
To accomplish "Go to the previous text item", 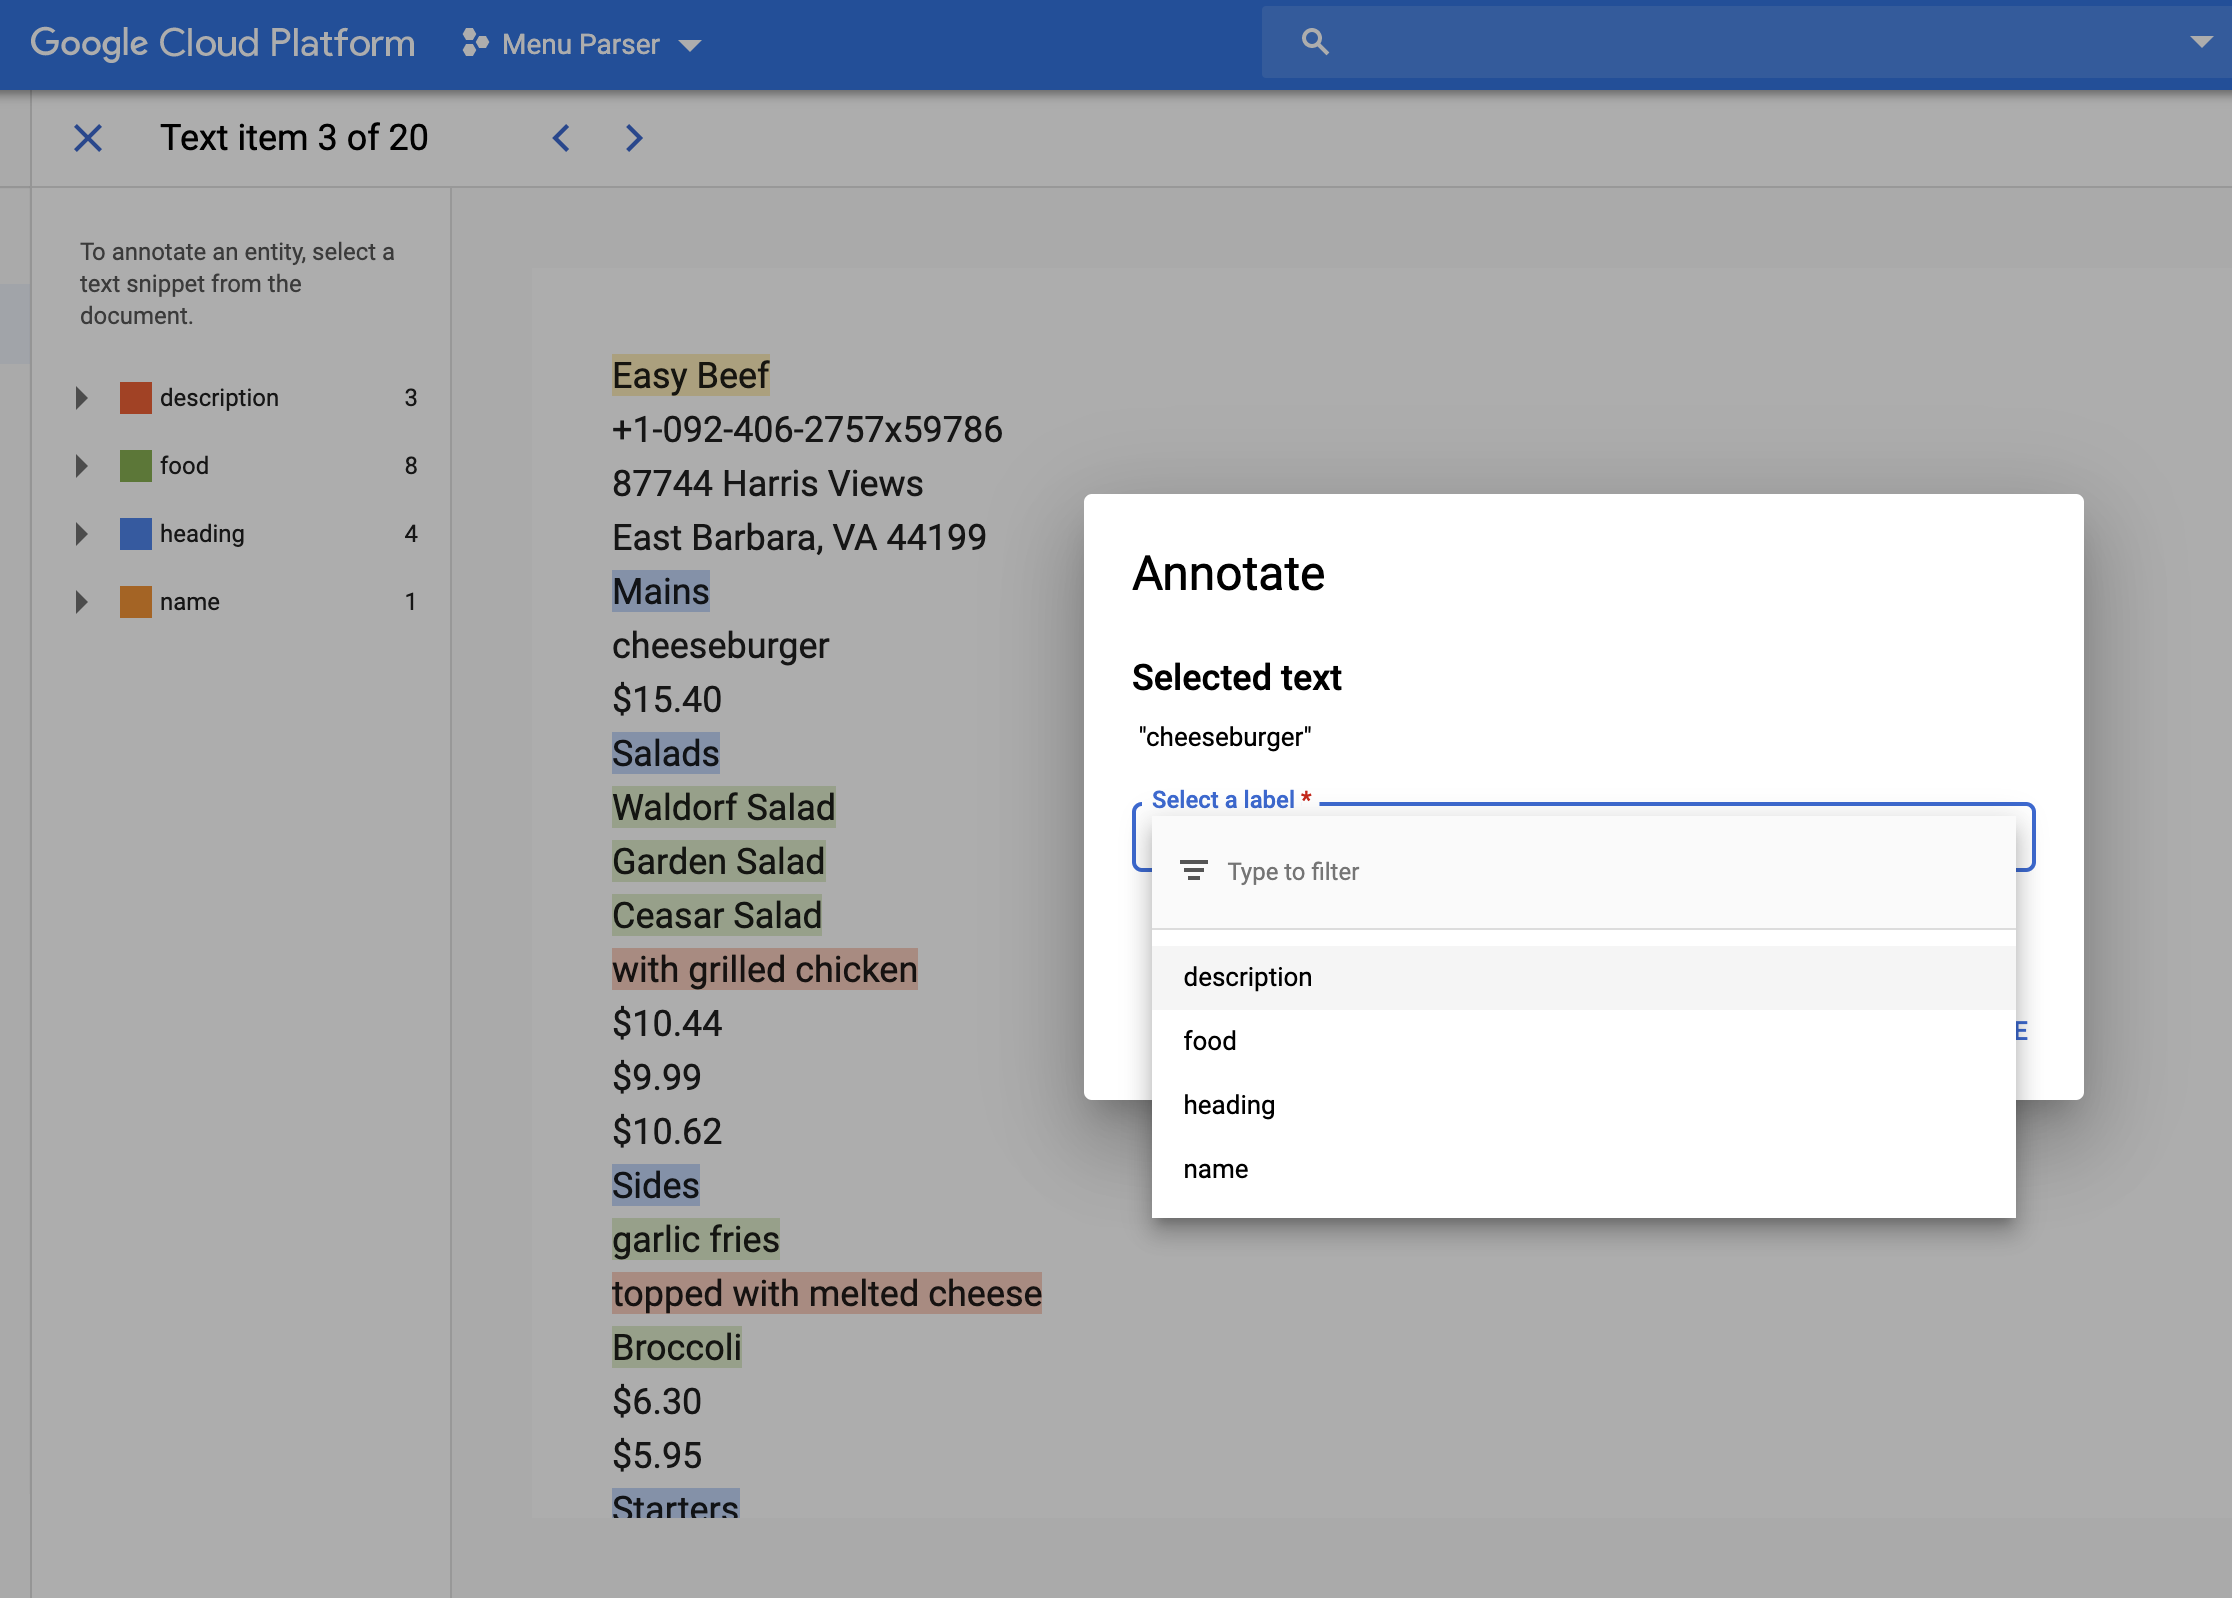I will tap(561, 138).
